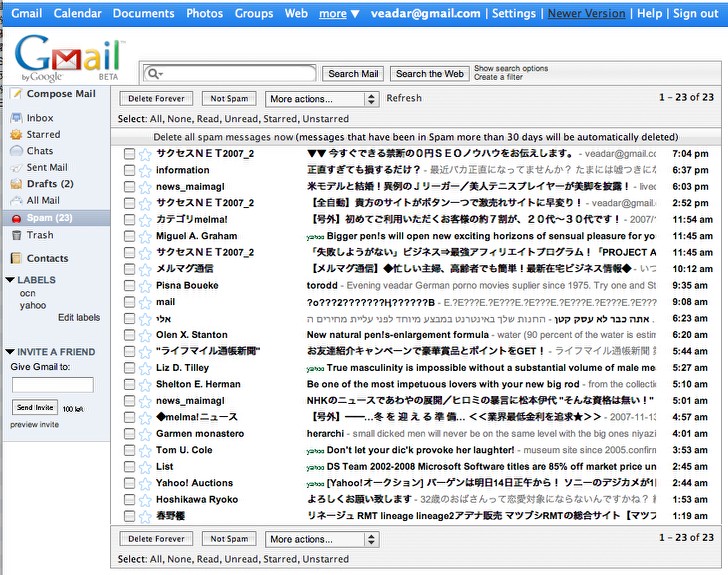Click the All Mail icon
728x575 pixels.
tap(16, 201)
